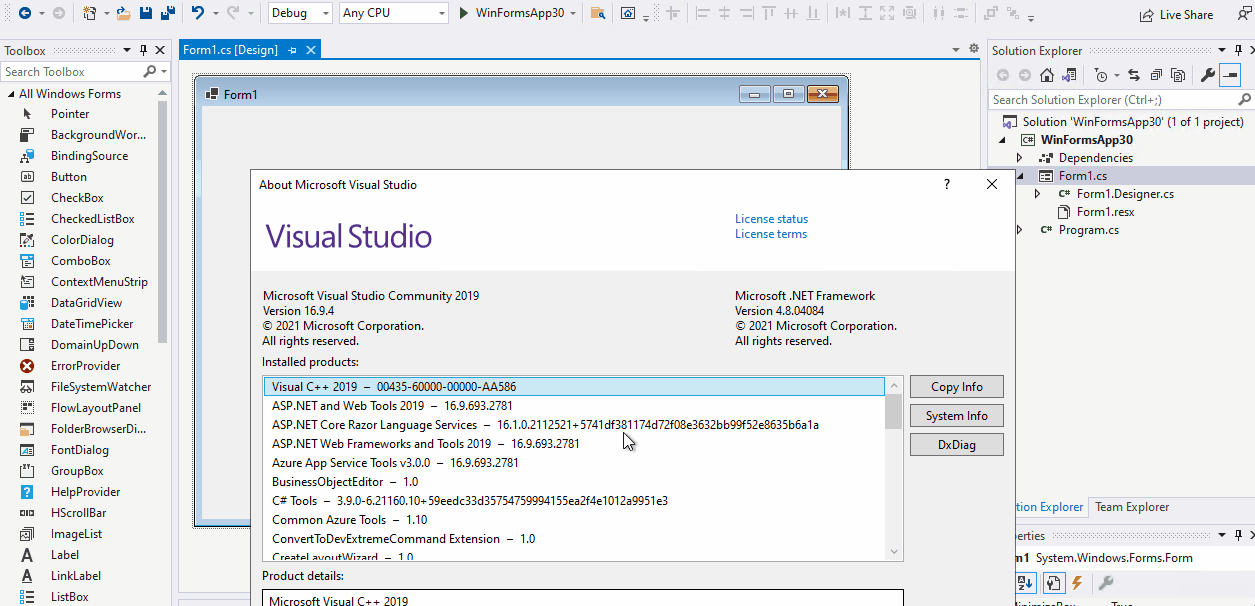Undo the last action
Image resolution: width=1255 pixels, height=606 pixels.
tap(197, 13)
